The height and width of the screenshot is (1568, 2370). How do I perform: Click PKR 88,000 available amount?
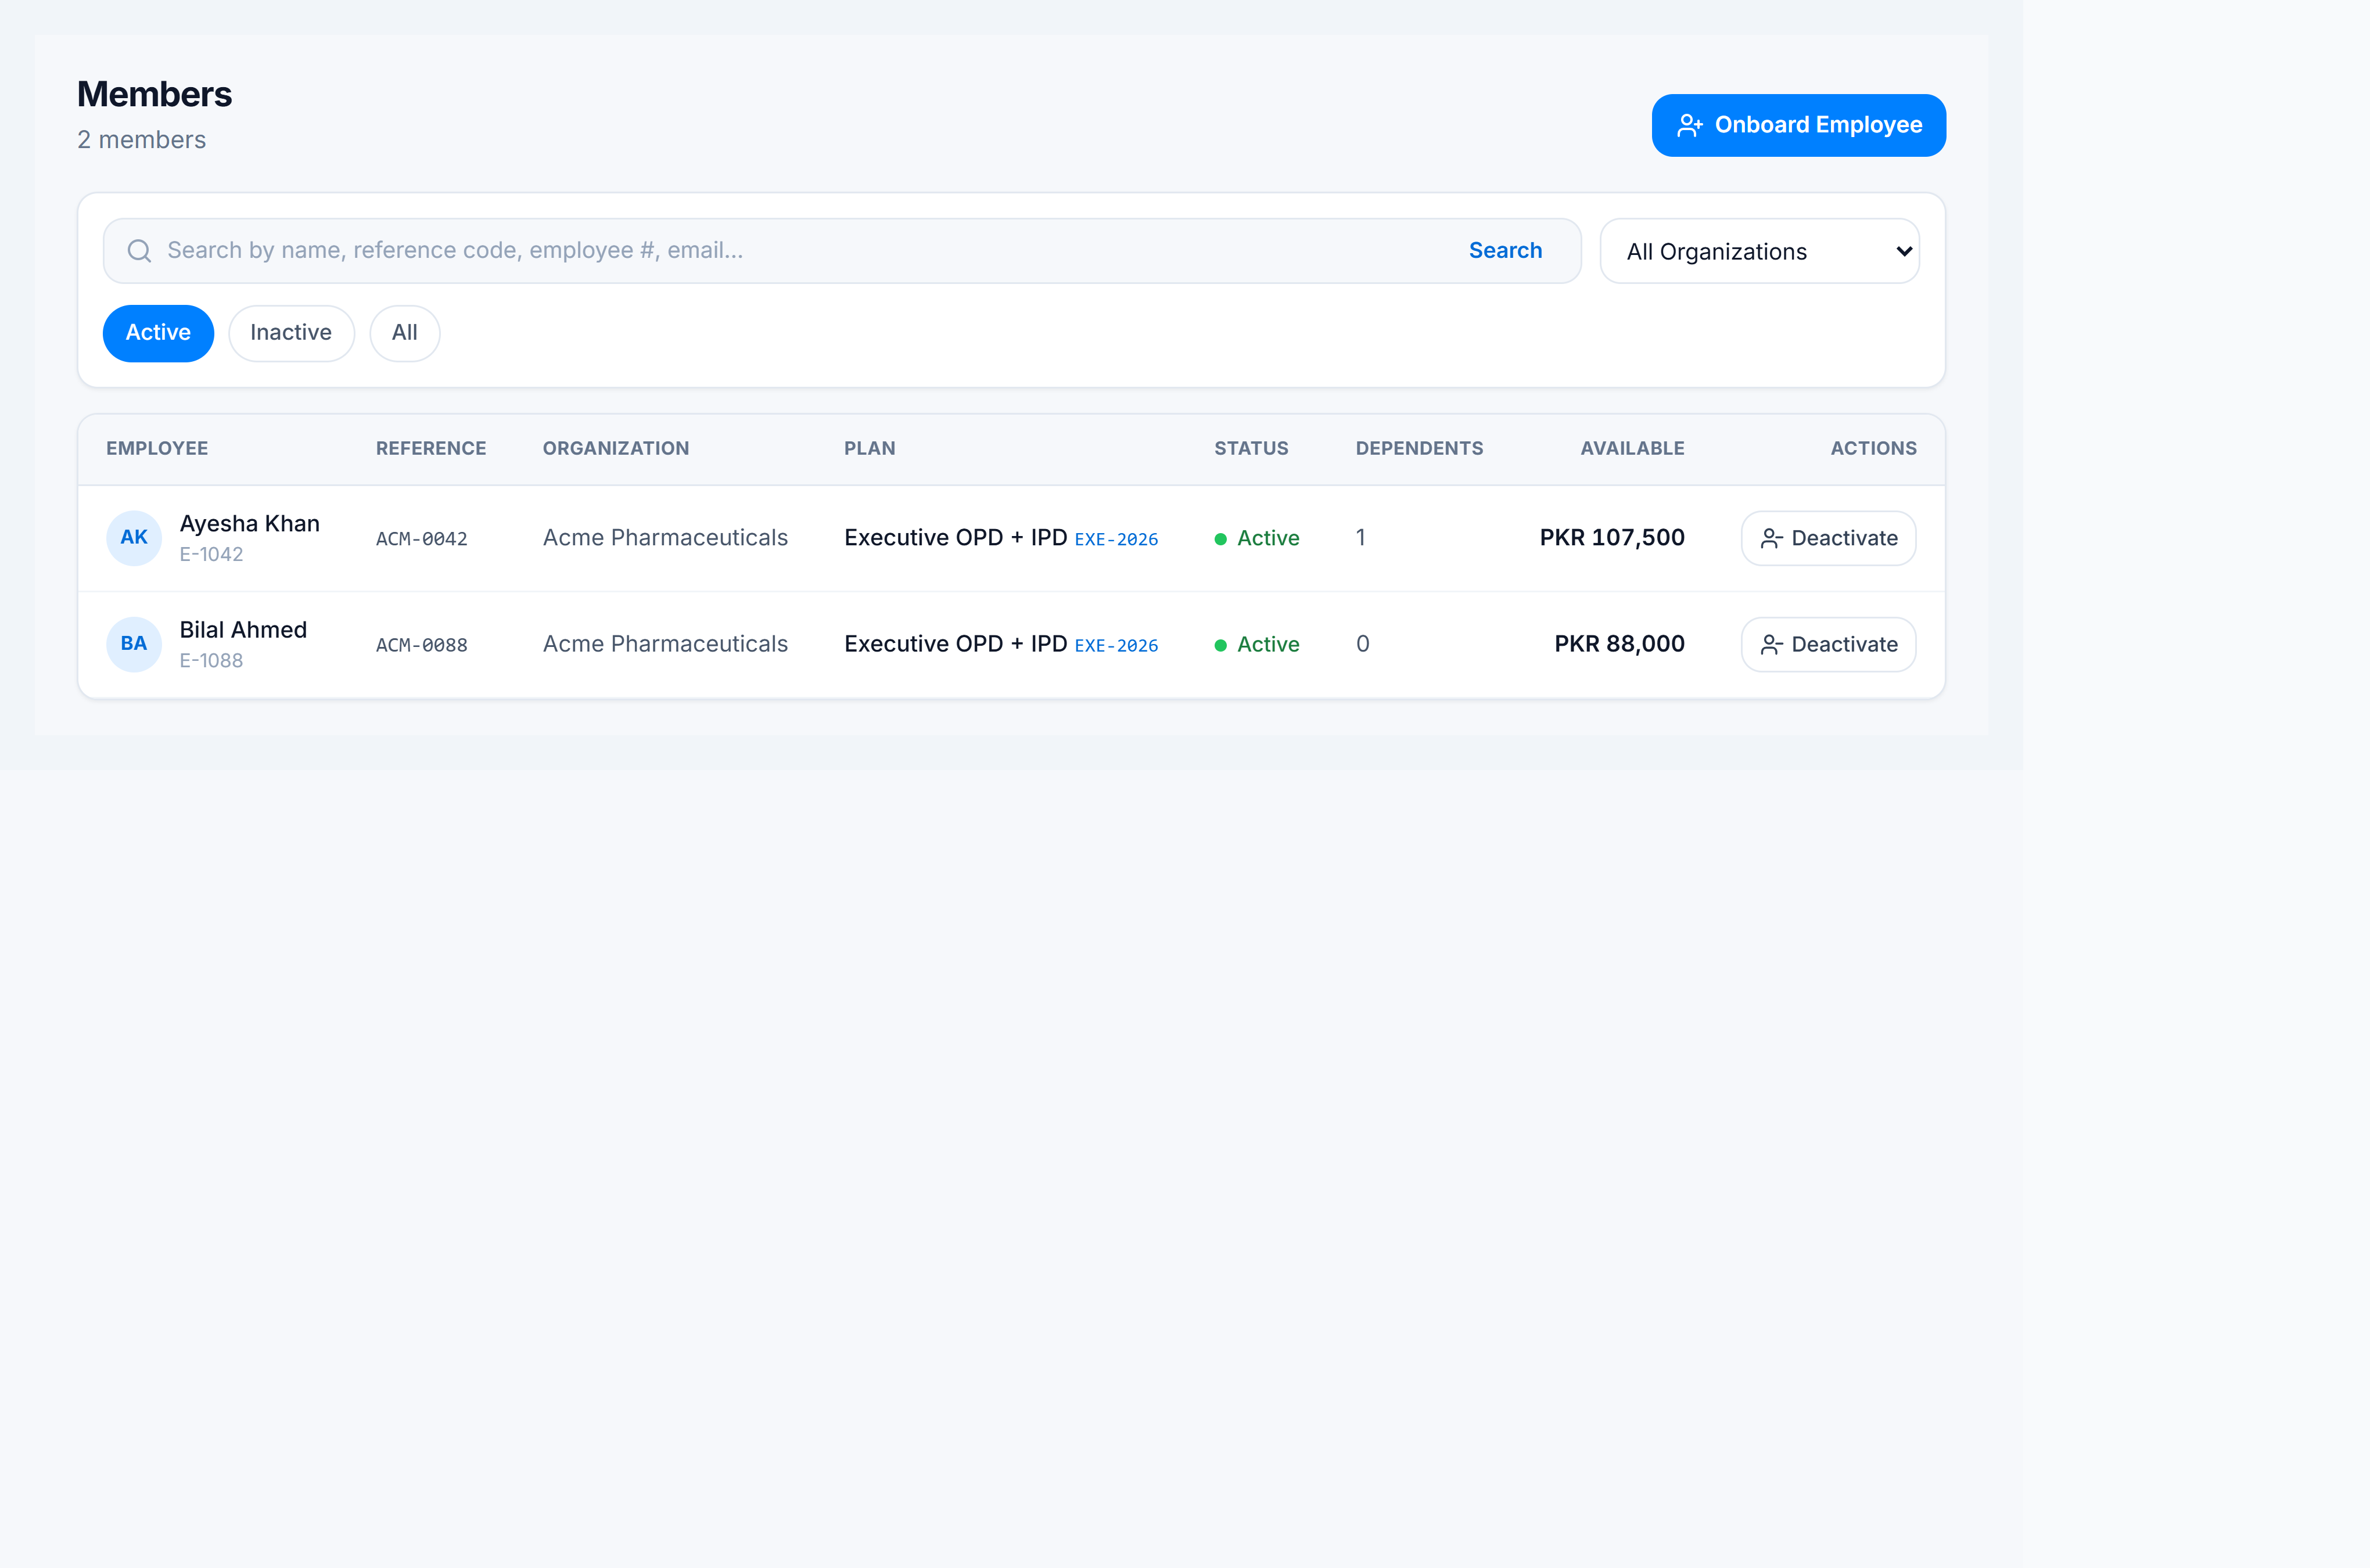tap(1619, 644)
